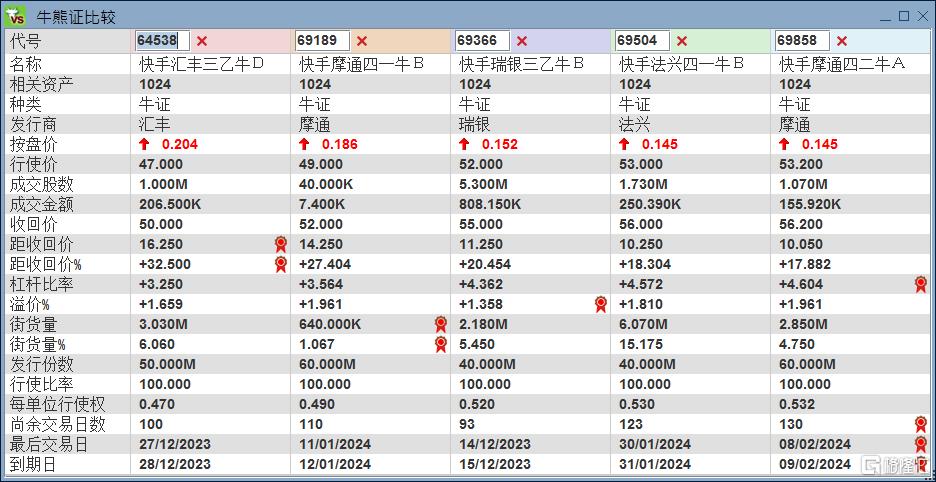This screenshot has height=482, width=936.
Task: Click the up arrow in 快手摩通四二牛A's price cell
Action: coord(784,144)
